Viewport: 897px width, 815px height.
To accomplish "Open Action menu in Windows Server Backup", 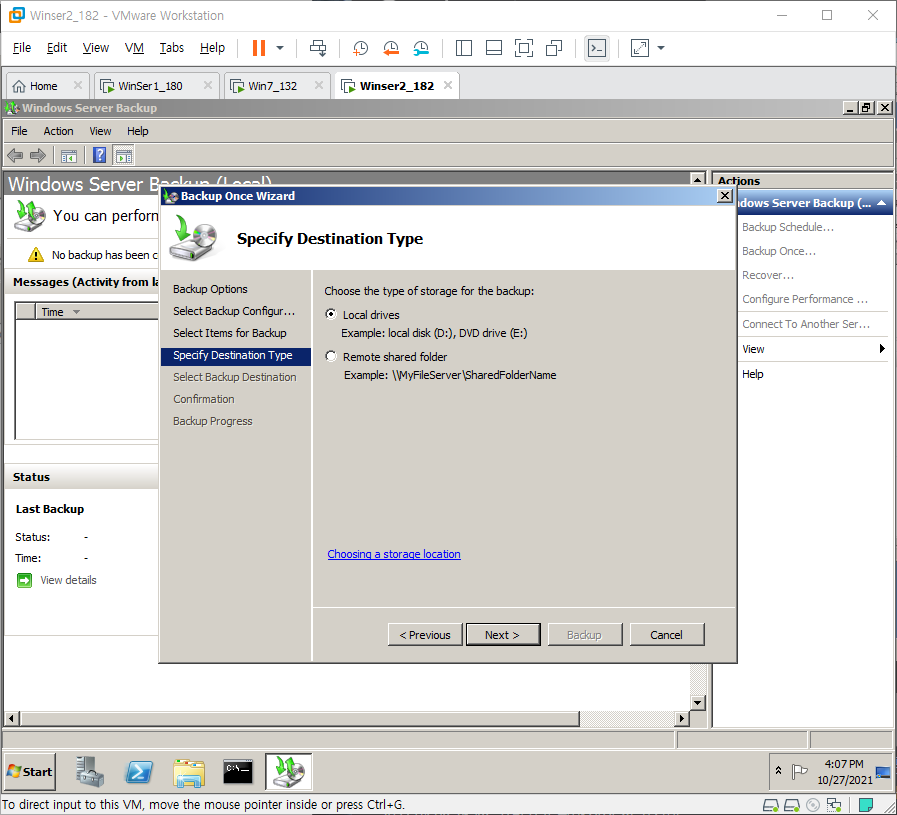I will 58,131.
